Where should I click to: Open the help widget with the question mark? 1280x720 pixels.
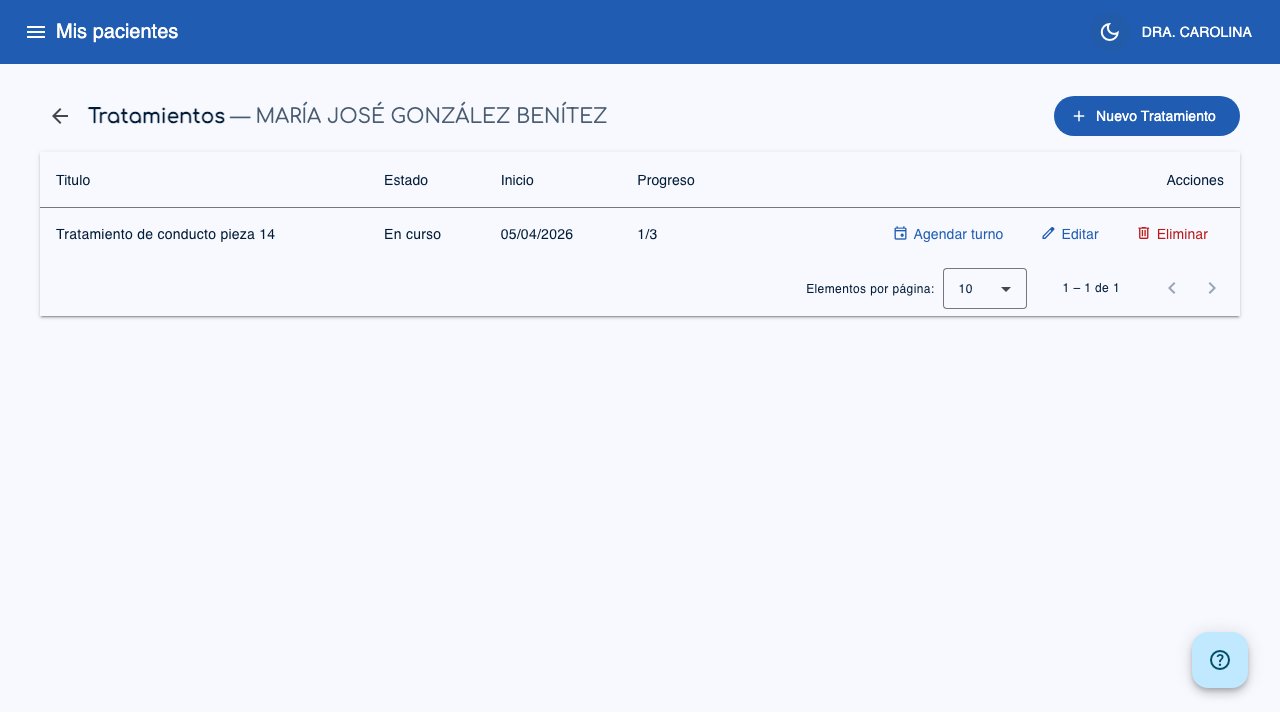1220,660
